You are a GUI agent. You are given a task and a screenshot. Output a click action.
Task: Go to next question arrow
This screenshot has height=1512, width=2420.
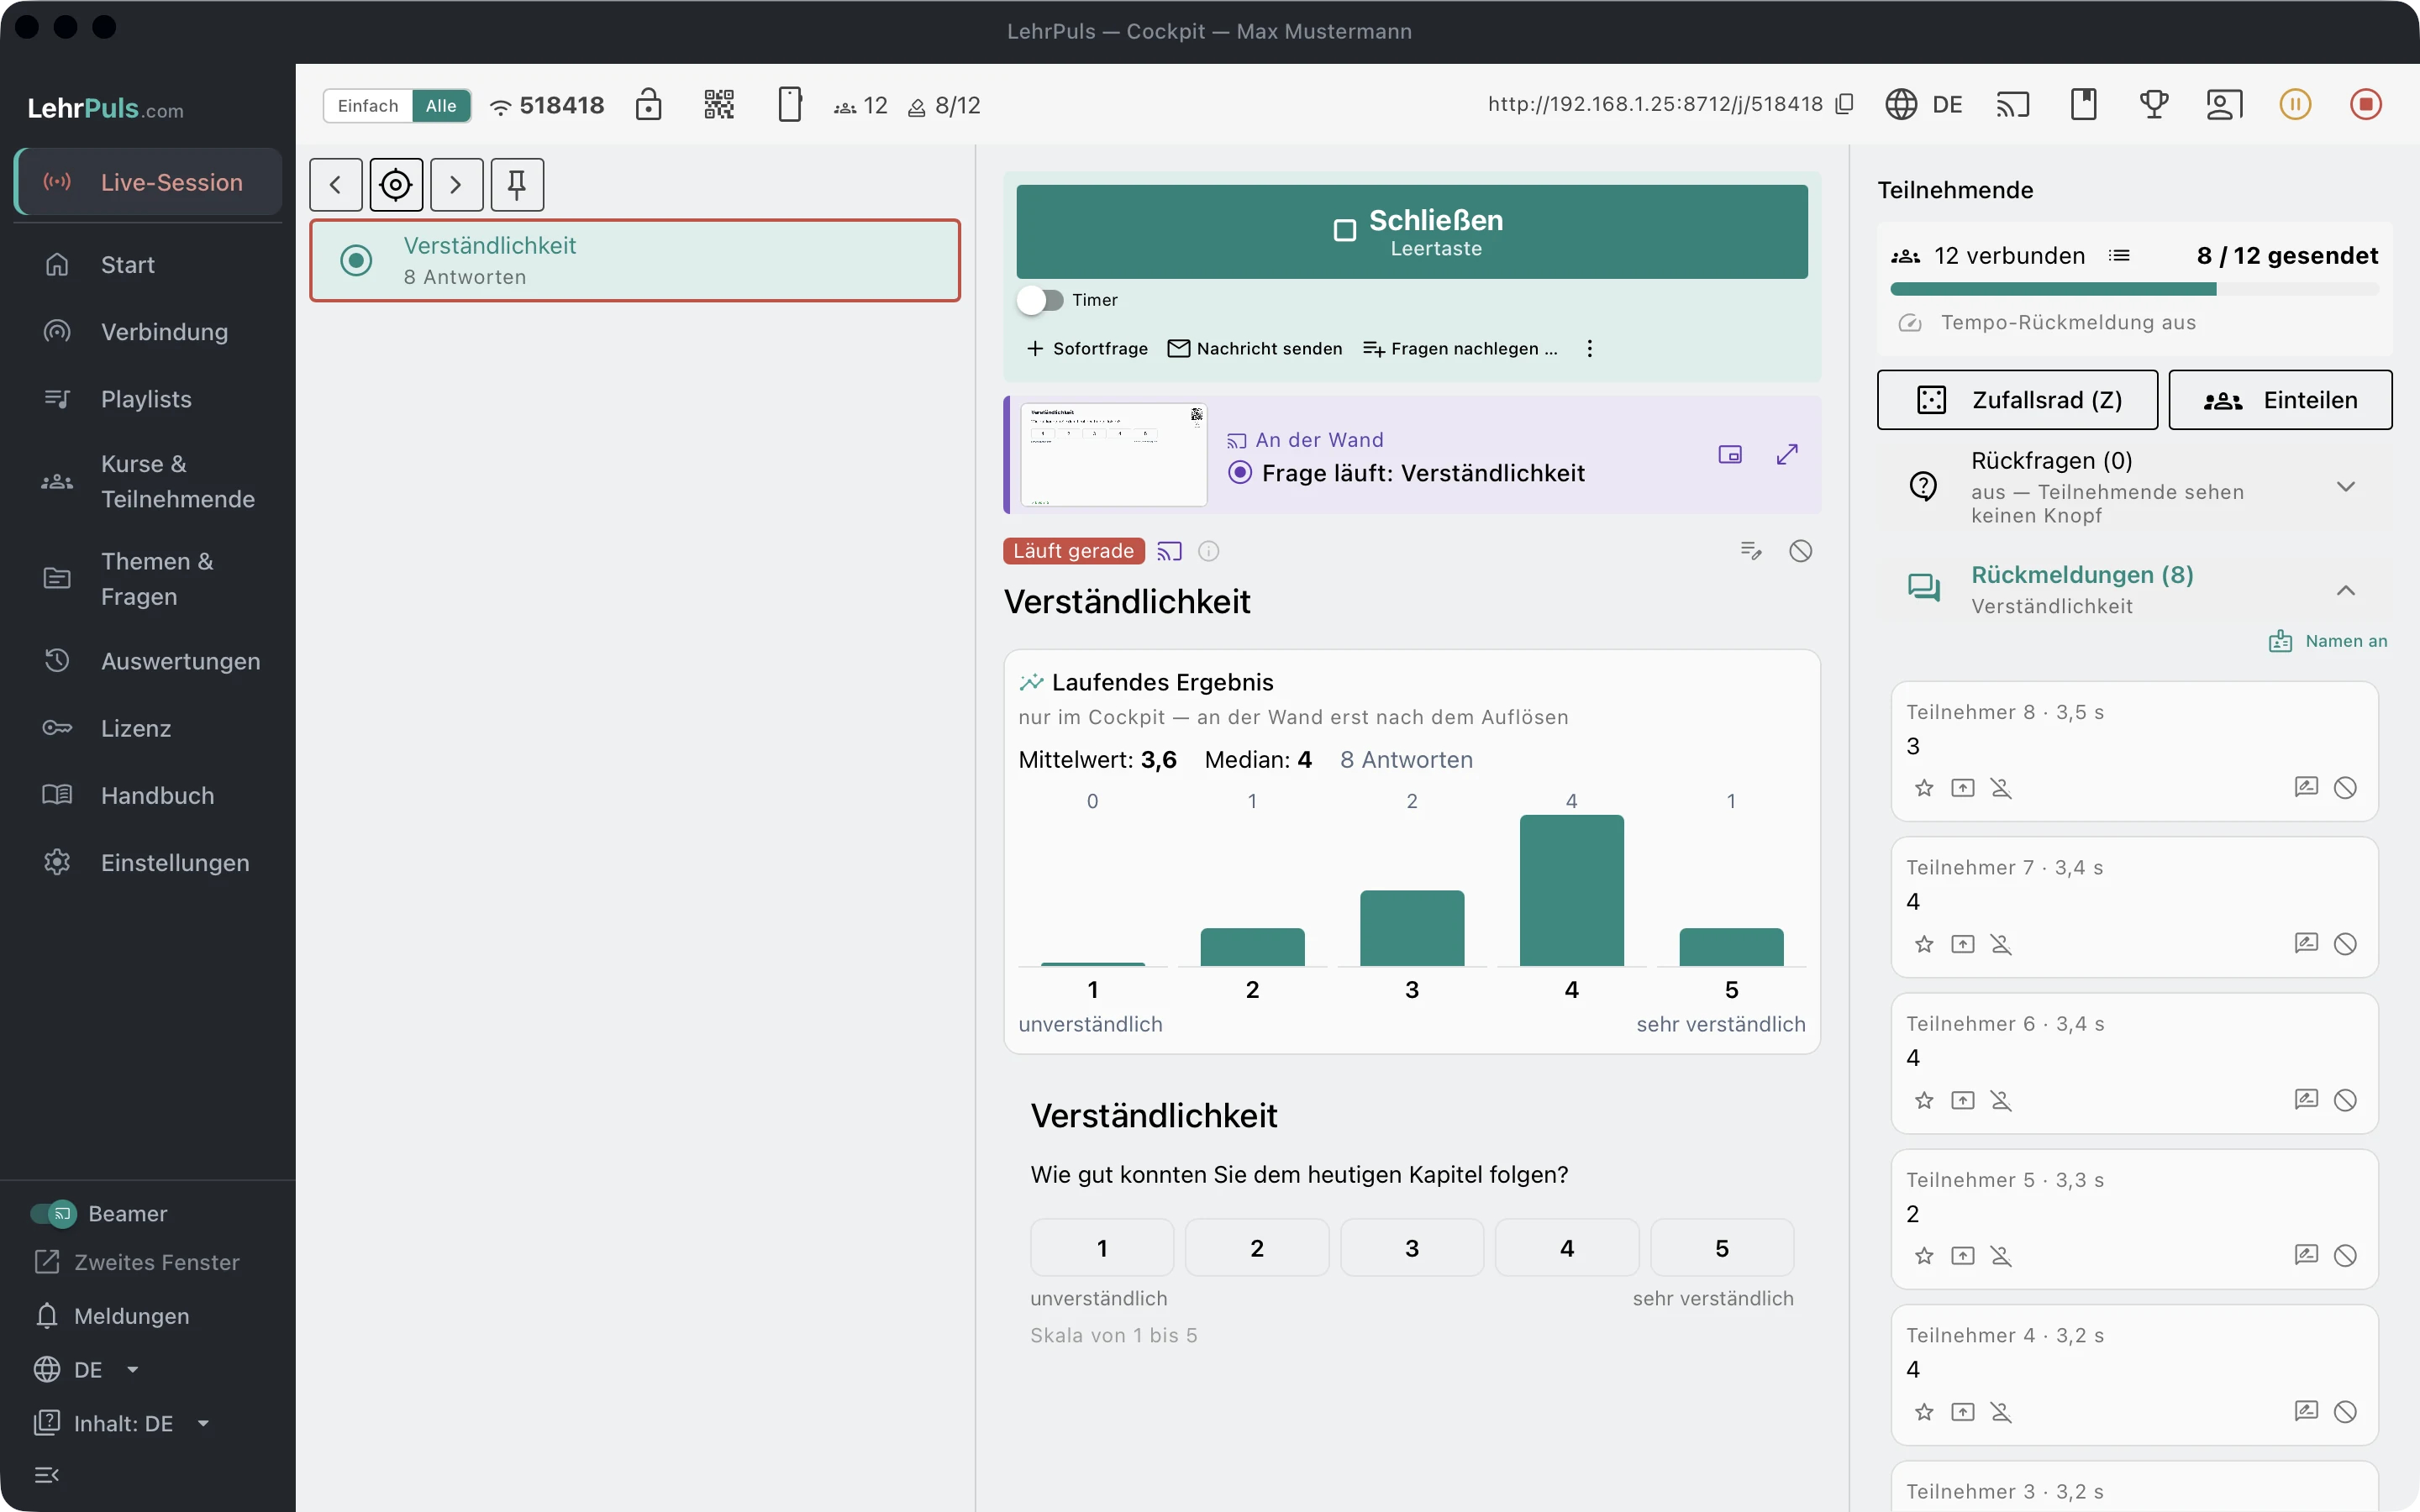456,184
